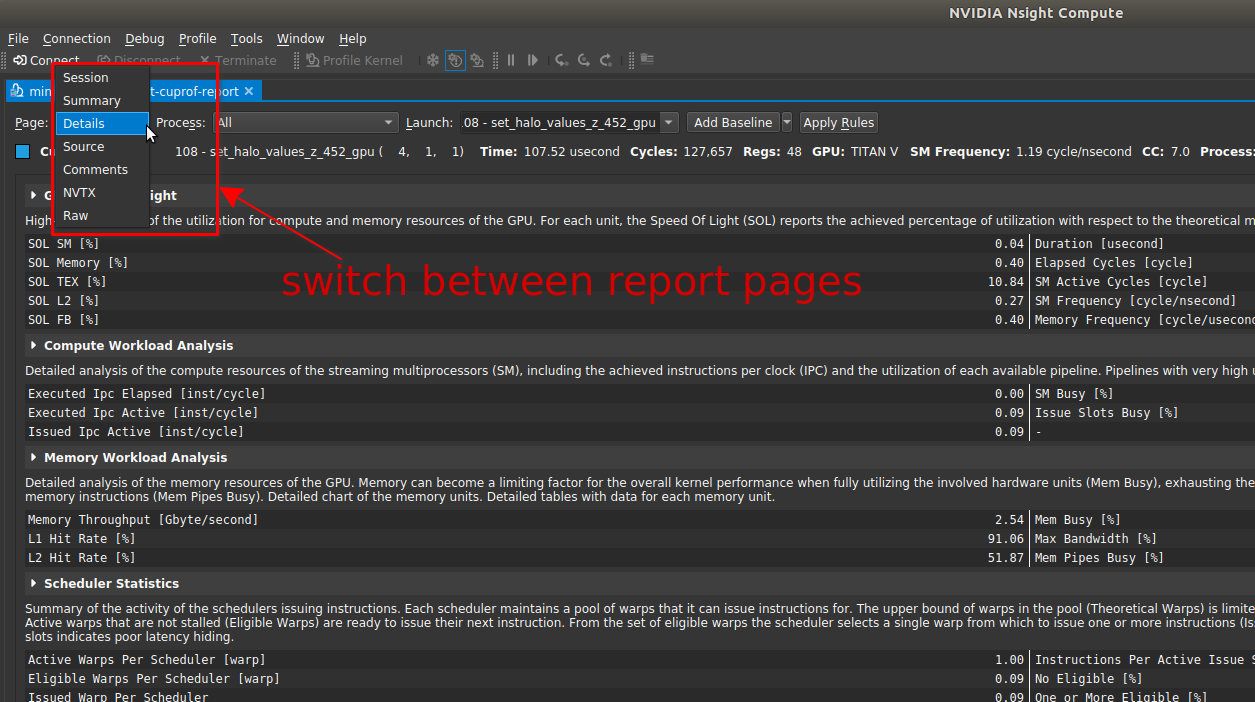Open the Process dropdown showing All
Screen dimensions: 1255x702
[306, 123]
